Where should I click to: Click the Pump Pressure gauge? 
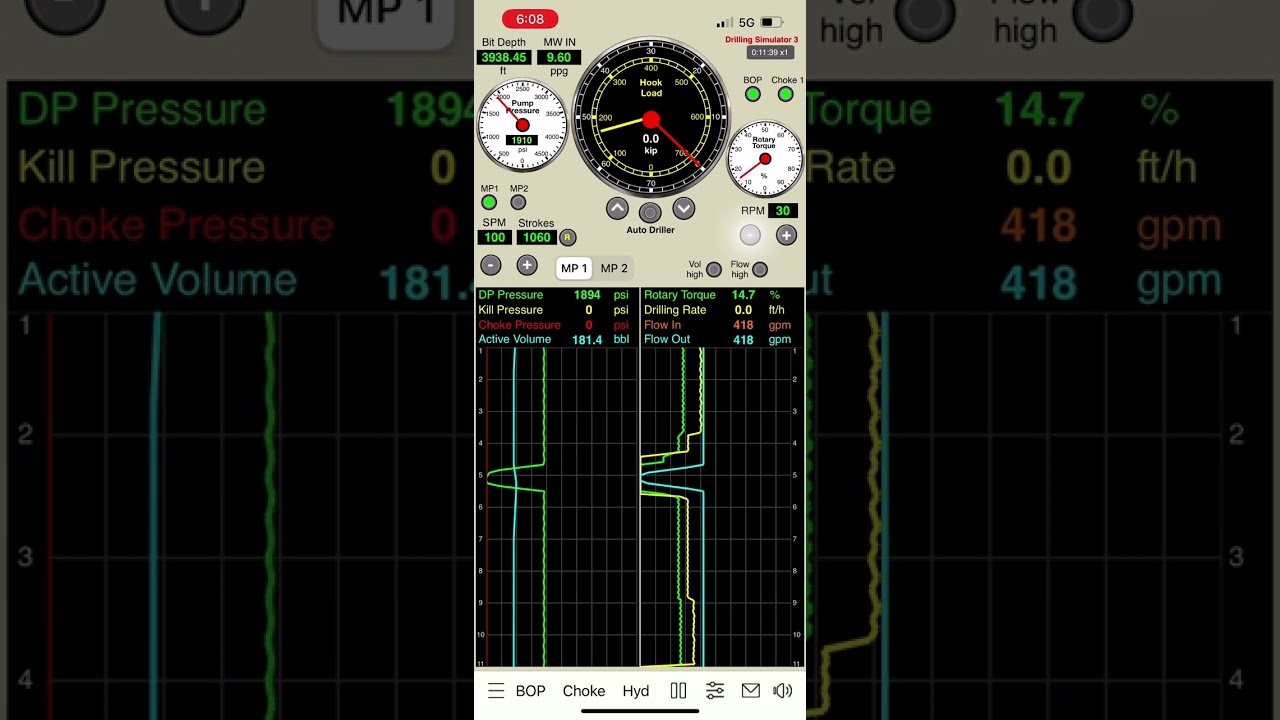coord(522,125)
